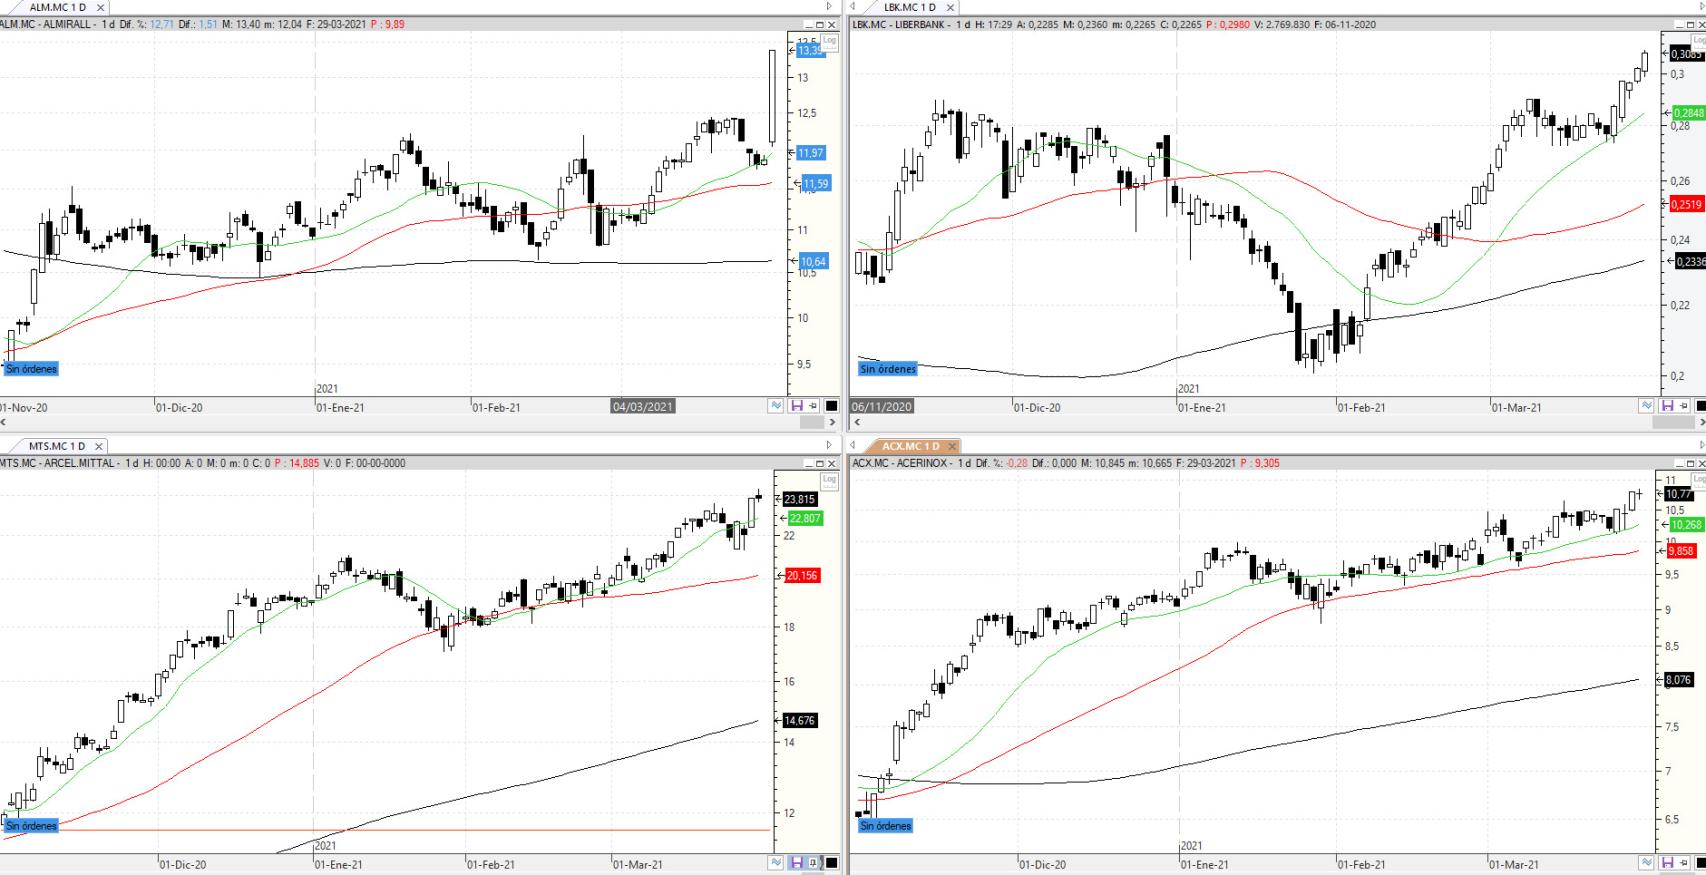Switch to the ACX.MC 1 D tab
Image resolution: width=1706 pixels, height=875 pixels.
(910, 446)
